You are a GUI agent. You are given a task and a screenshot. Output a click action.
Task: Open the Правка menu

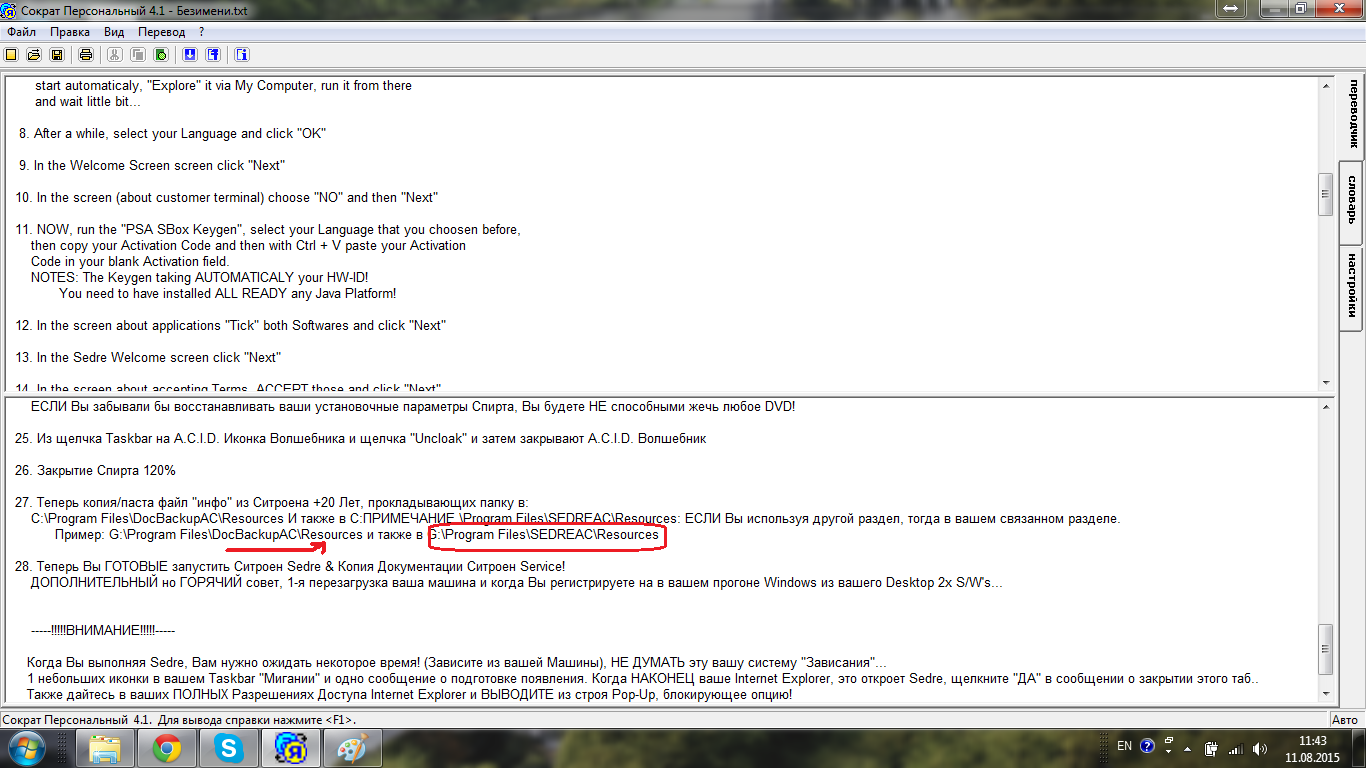tap(70, 32)
